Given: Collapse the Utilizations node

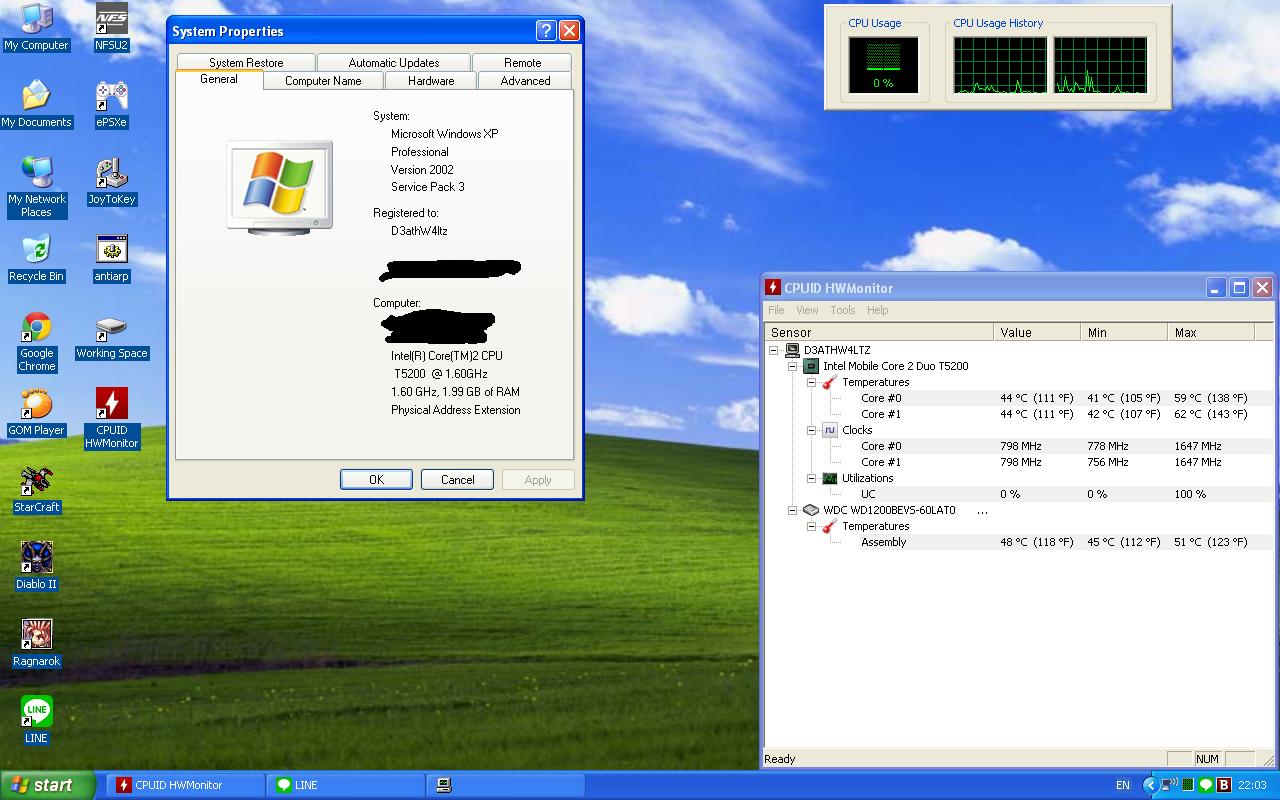Looking at the screenshot, I should click(811, 478).
